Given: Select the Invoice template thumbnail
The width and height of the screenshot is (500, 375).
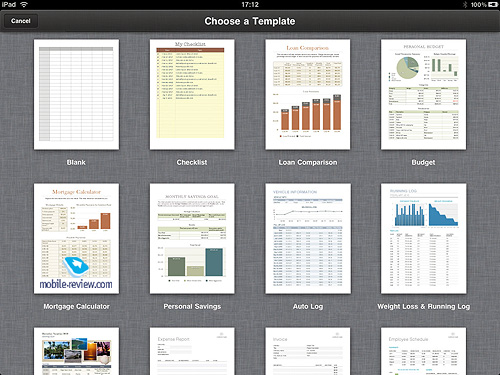Looking at the screenshot, I should [308, 351].
